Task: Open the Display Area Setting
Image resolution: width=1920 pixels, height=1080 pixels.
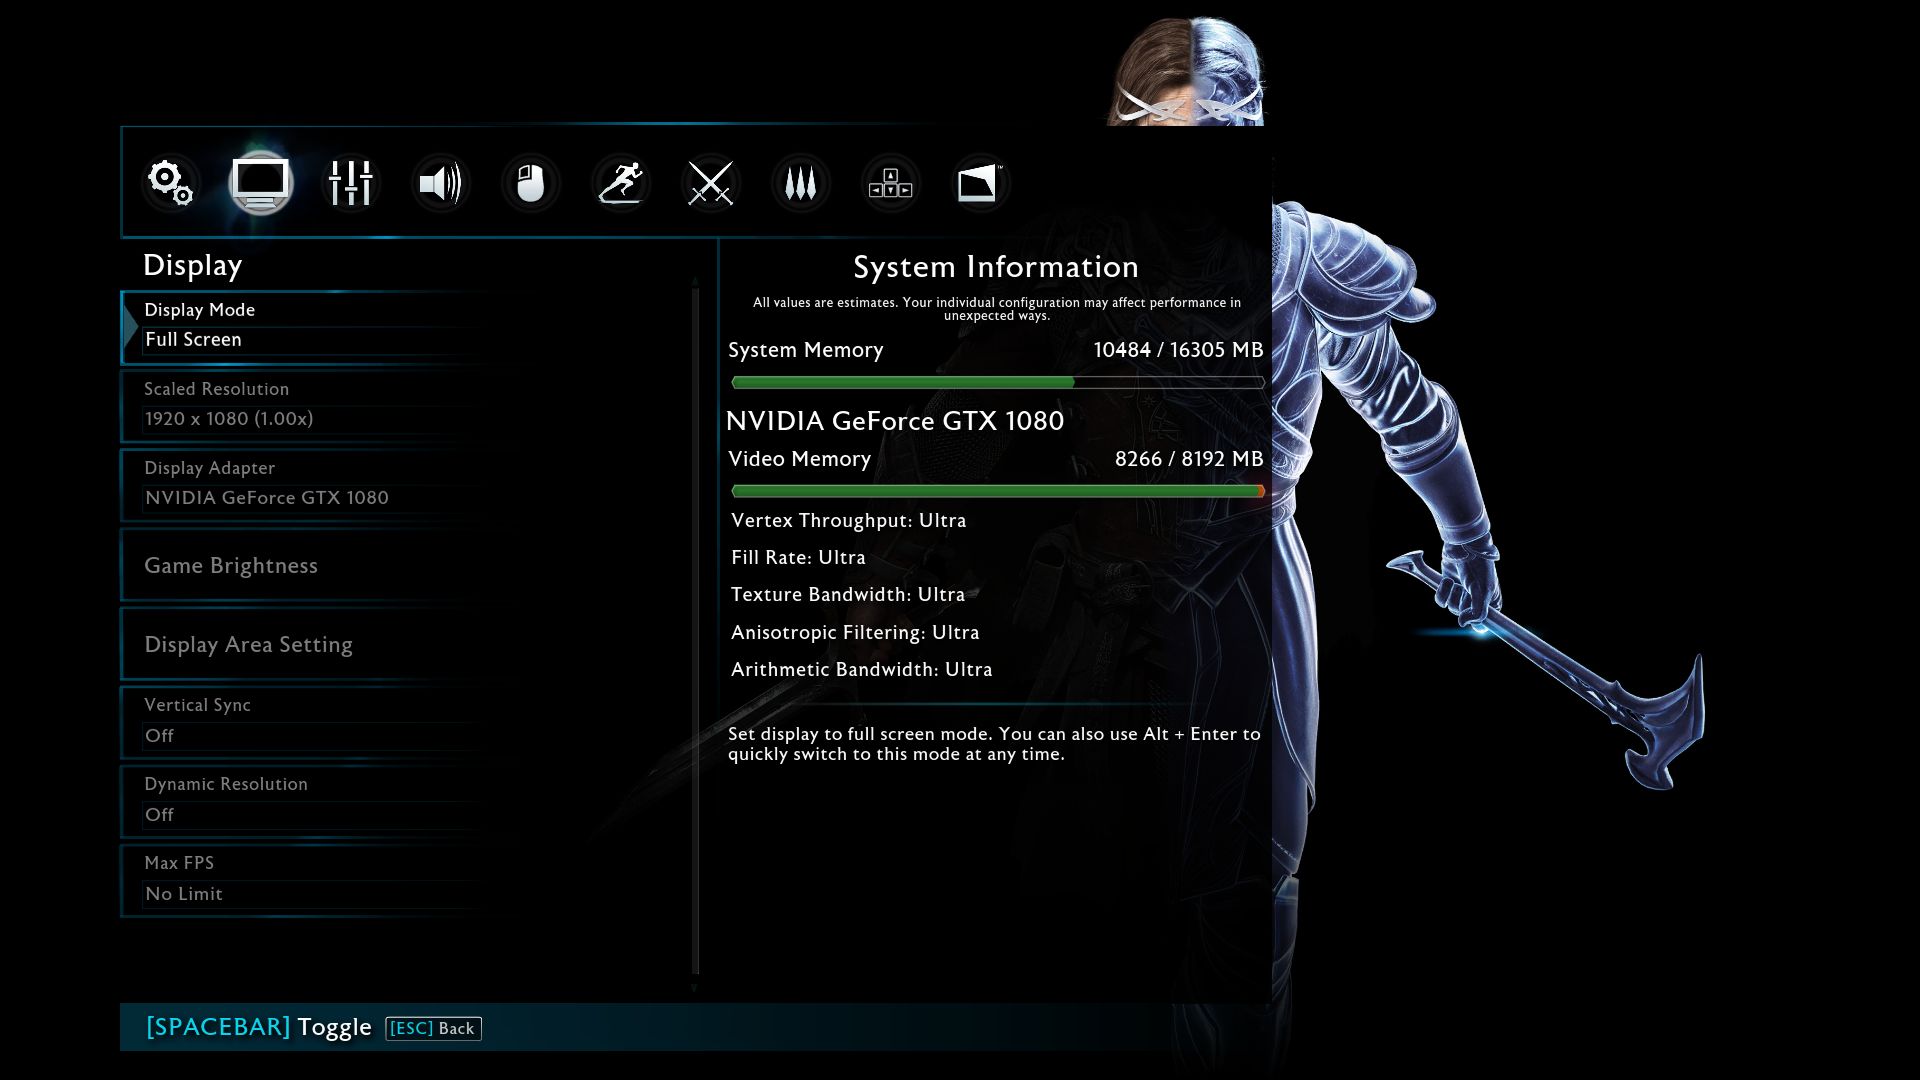Action: [405, 644]
